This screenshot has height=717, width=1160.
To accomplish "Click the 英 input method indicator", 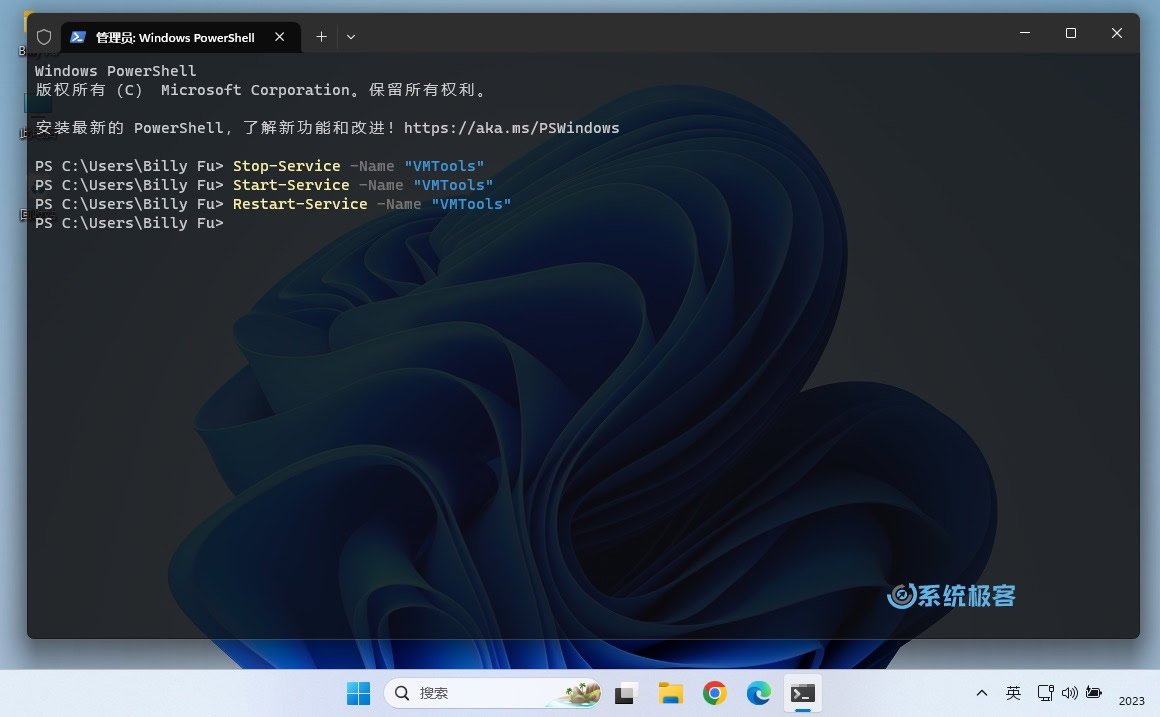I will tap(1014, 693).
